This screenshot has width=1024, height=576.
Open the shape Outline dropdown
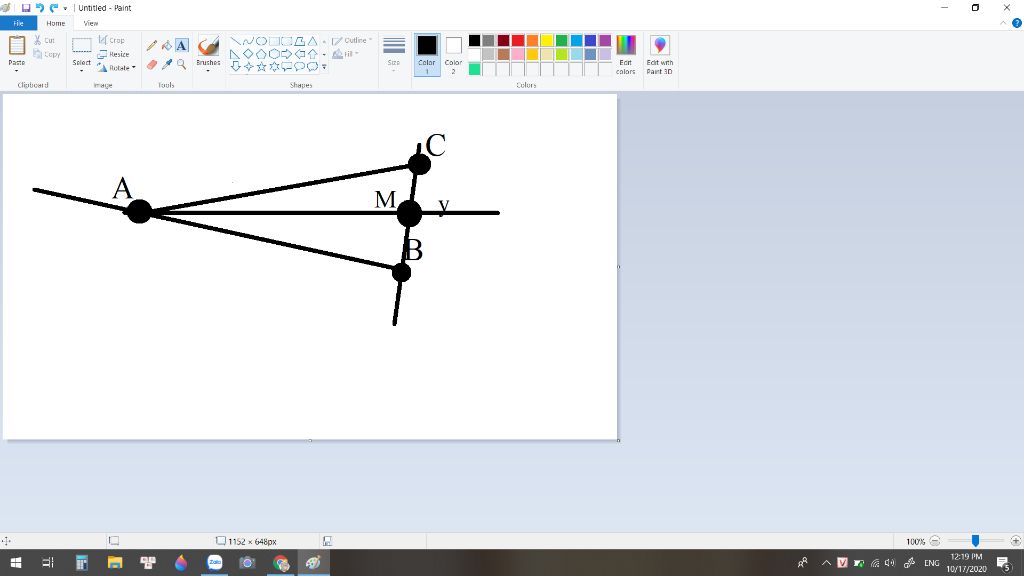pyautogui.click(x=352, y=40)
